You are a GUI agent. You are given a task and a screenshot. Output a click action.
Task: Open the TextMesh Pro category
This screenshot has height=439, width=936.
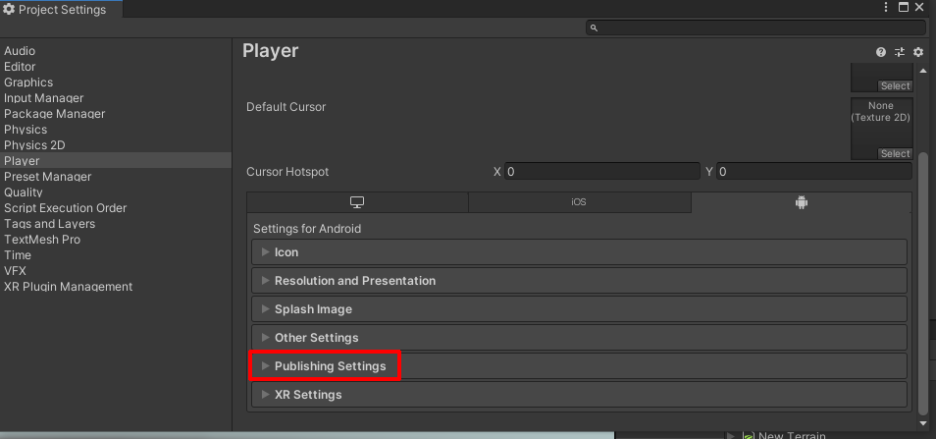click(x=42, y=240)
